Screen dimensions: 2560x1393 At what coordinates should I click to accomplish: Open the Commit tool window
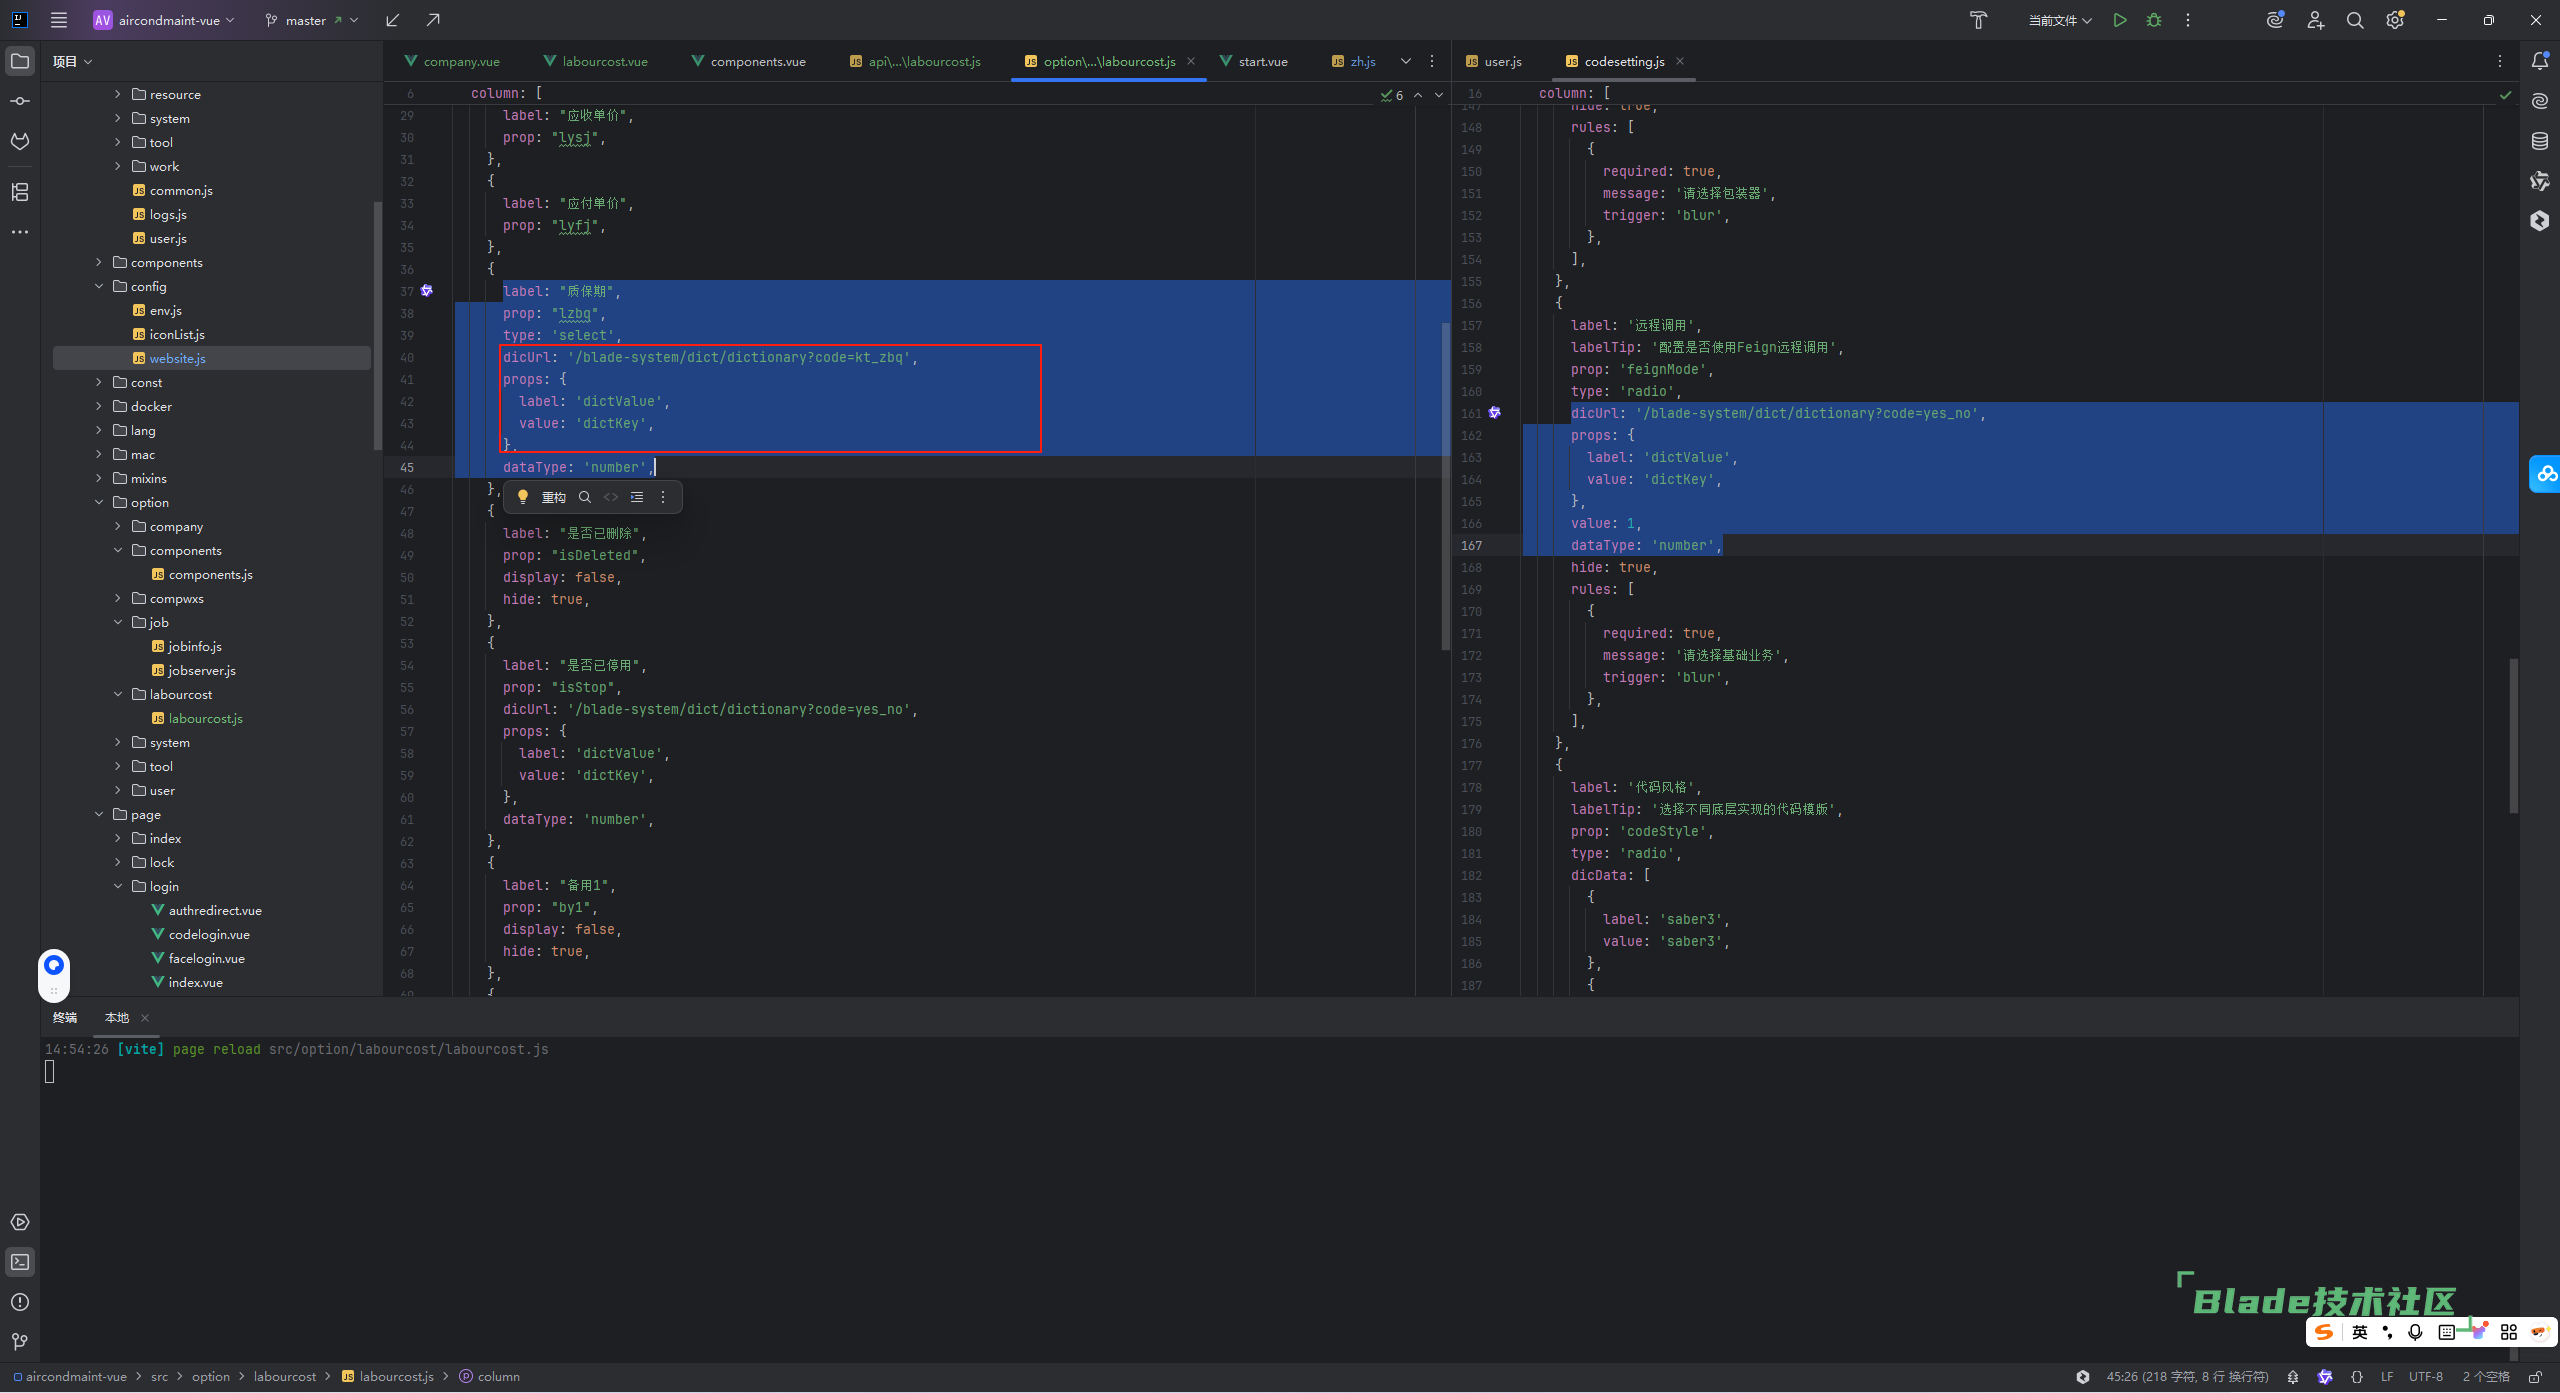point(20,101)
